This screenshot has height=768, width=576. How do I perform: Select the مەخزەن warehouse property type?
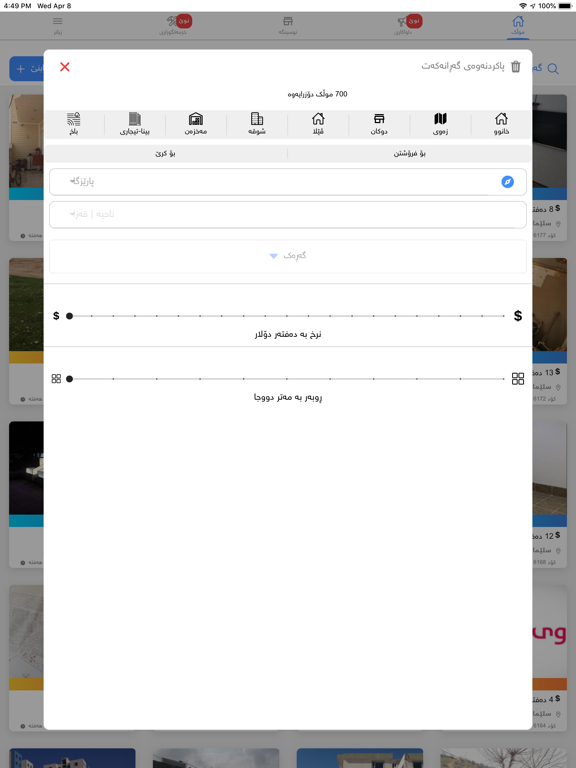pos(196,123)
